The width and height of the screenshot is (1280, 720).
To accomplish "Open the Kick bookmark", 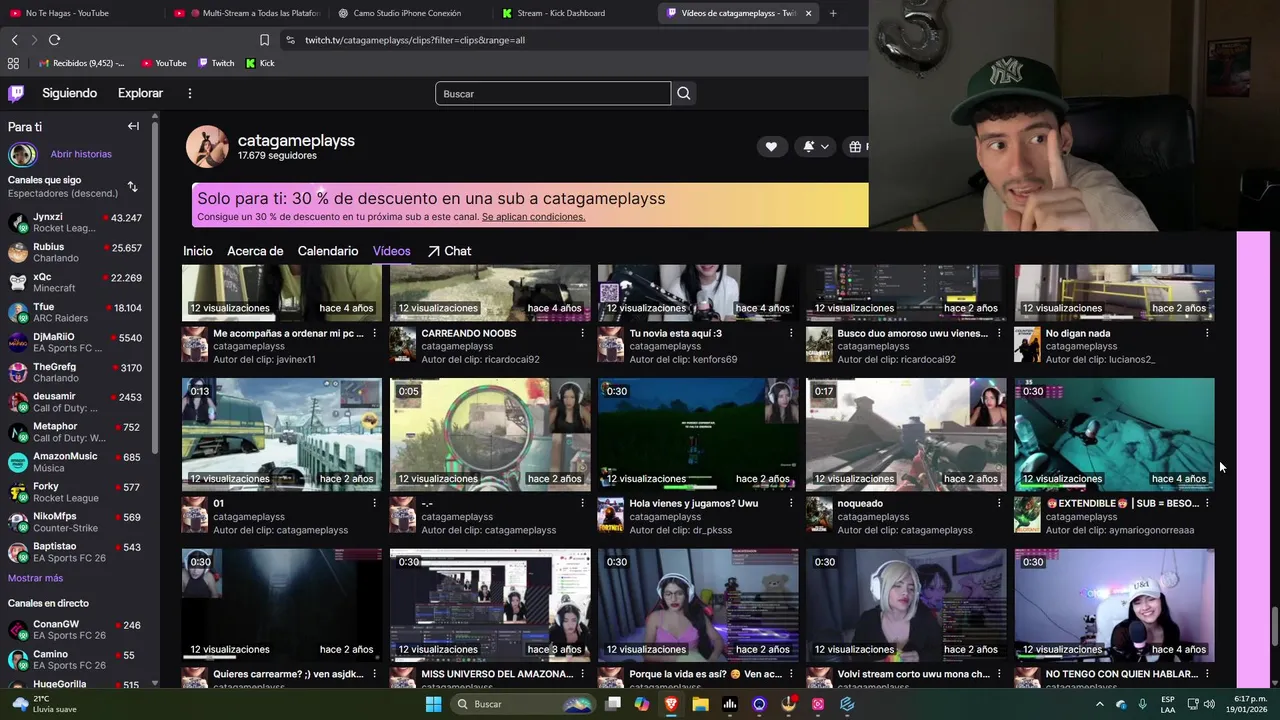I will [260, 63].
